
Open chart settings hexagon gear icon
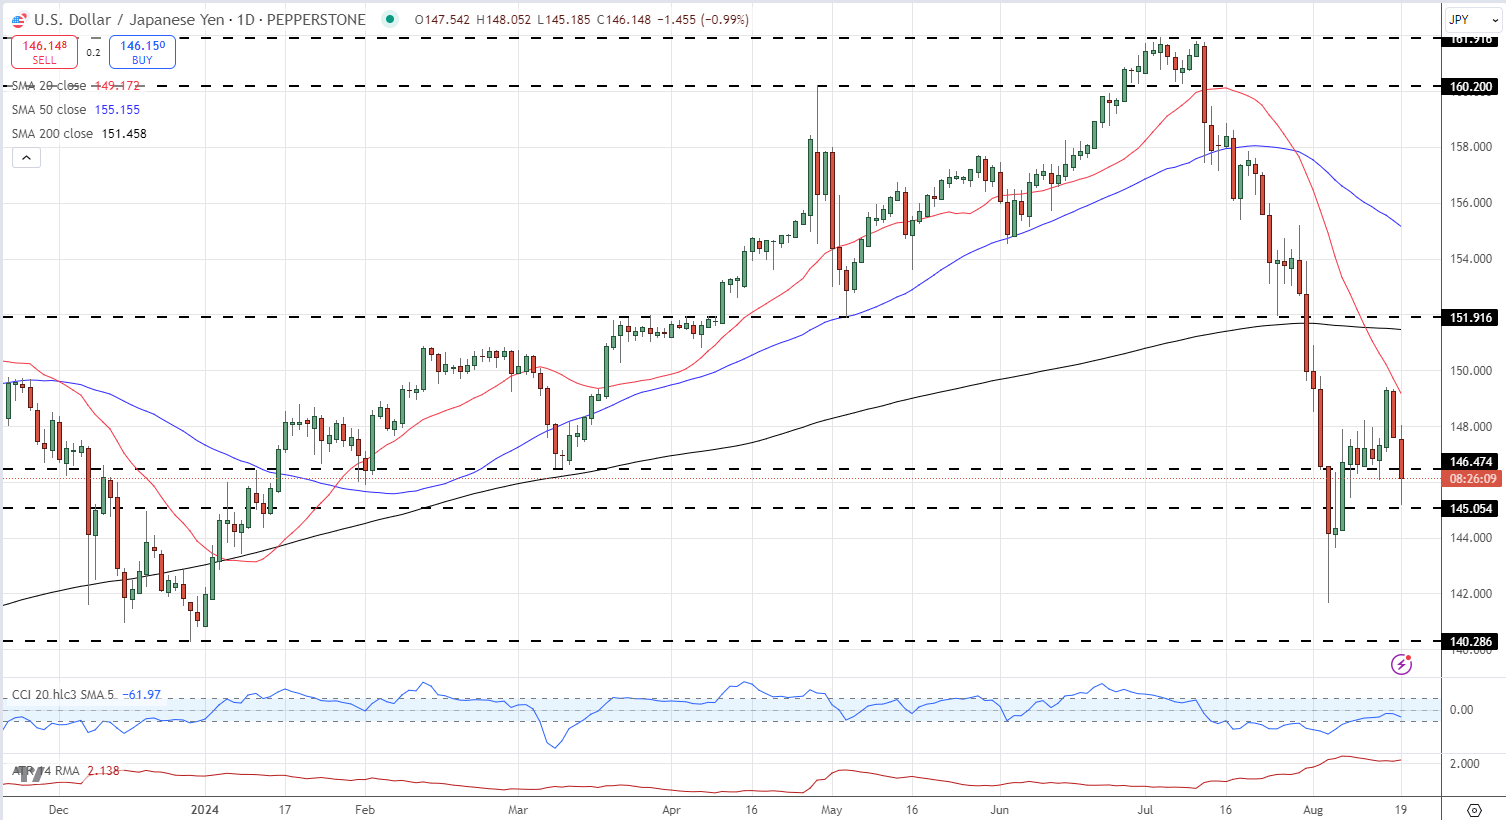tap(1473, 809)
